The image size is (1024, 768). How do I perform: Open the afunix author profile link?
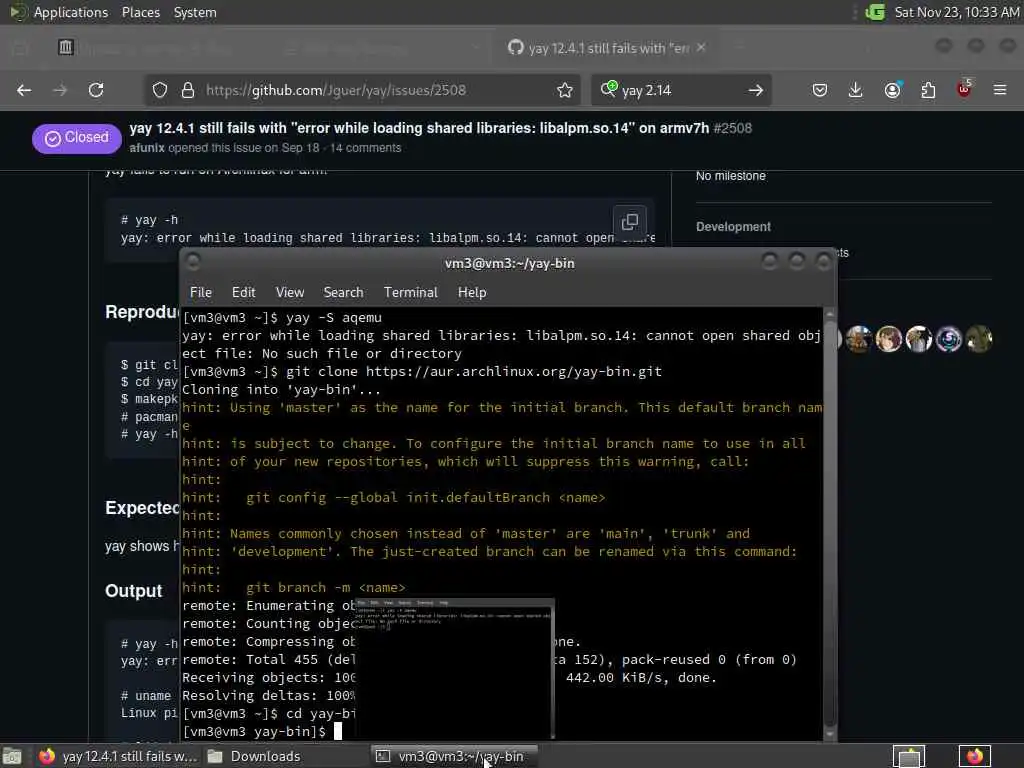pyautogui.click(x=147, y=148)
